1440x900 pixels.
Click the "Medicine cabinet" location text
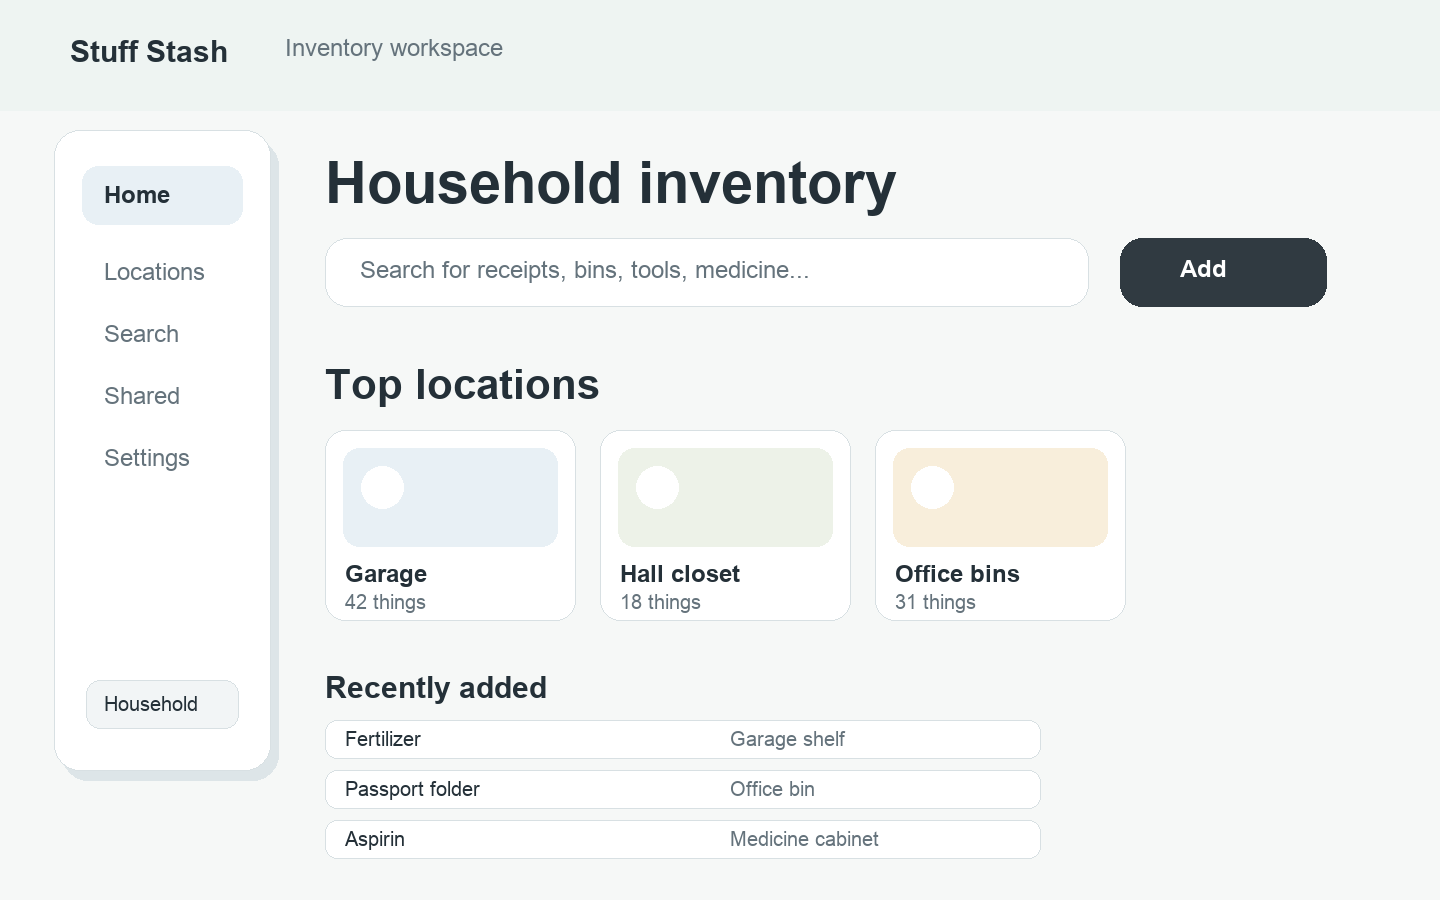click(804, 839)
